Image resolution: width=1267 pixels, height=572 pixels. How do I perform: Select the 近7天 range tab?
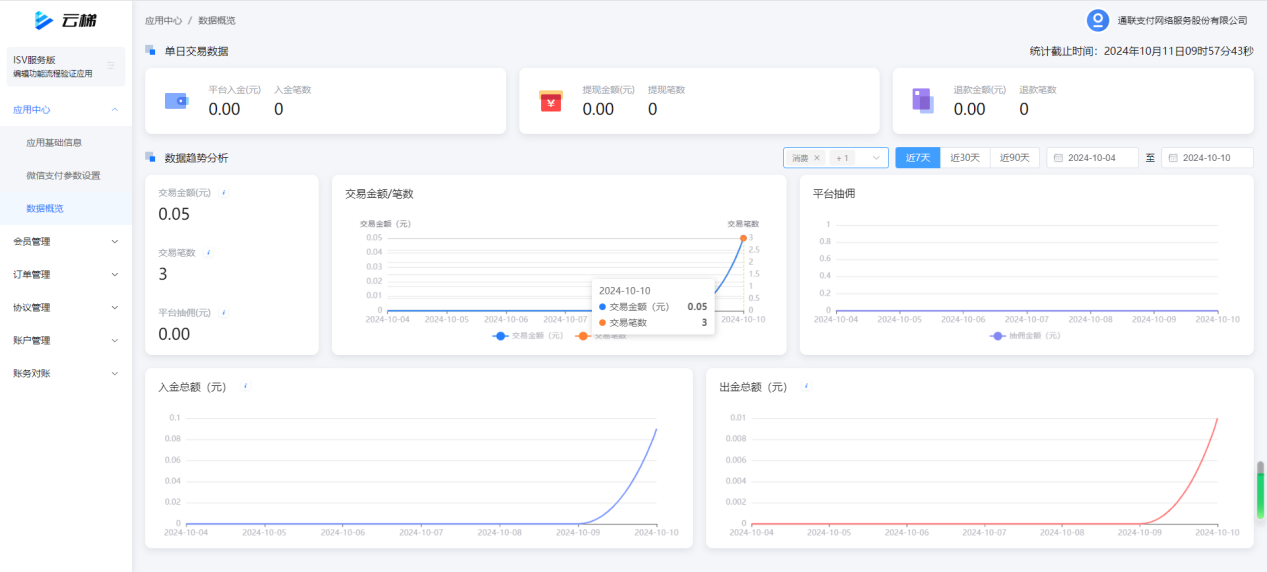pos(918,158)
